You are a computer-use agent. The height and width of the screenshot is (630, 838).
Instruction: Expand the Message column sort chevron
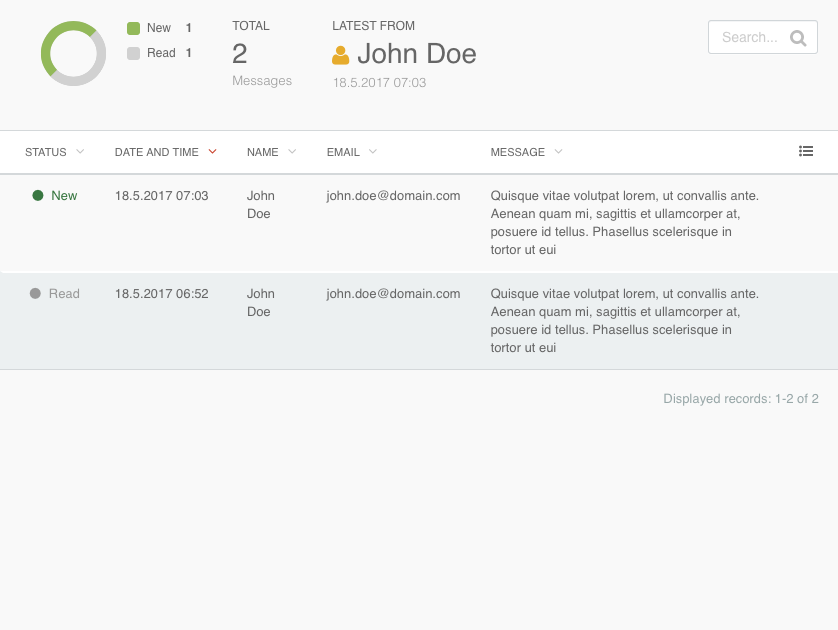pos(558,152)
